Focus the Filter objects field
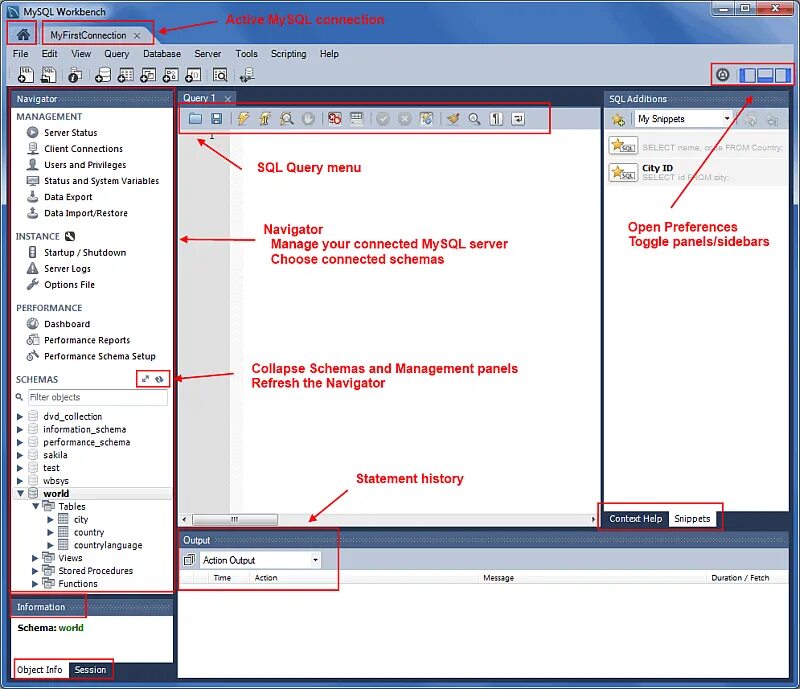800x689 pixels. click(97, 397)
